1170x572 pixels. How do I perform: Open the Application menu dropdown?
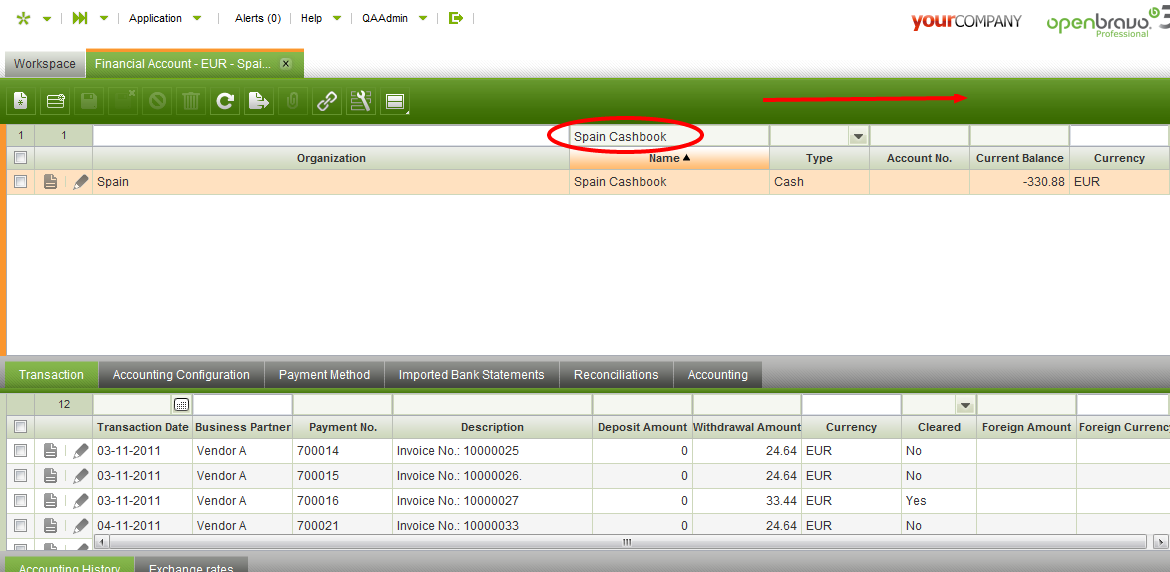tap(165, 19)
